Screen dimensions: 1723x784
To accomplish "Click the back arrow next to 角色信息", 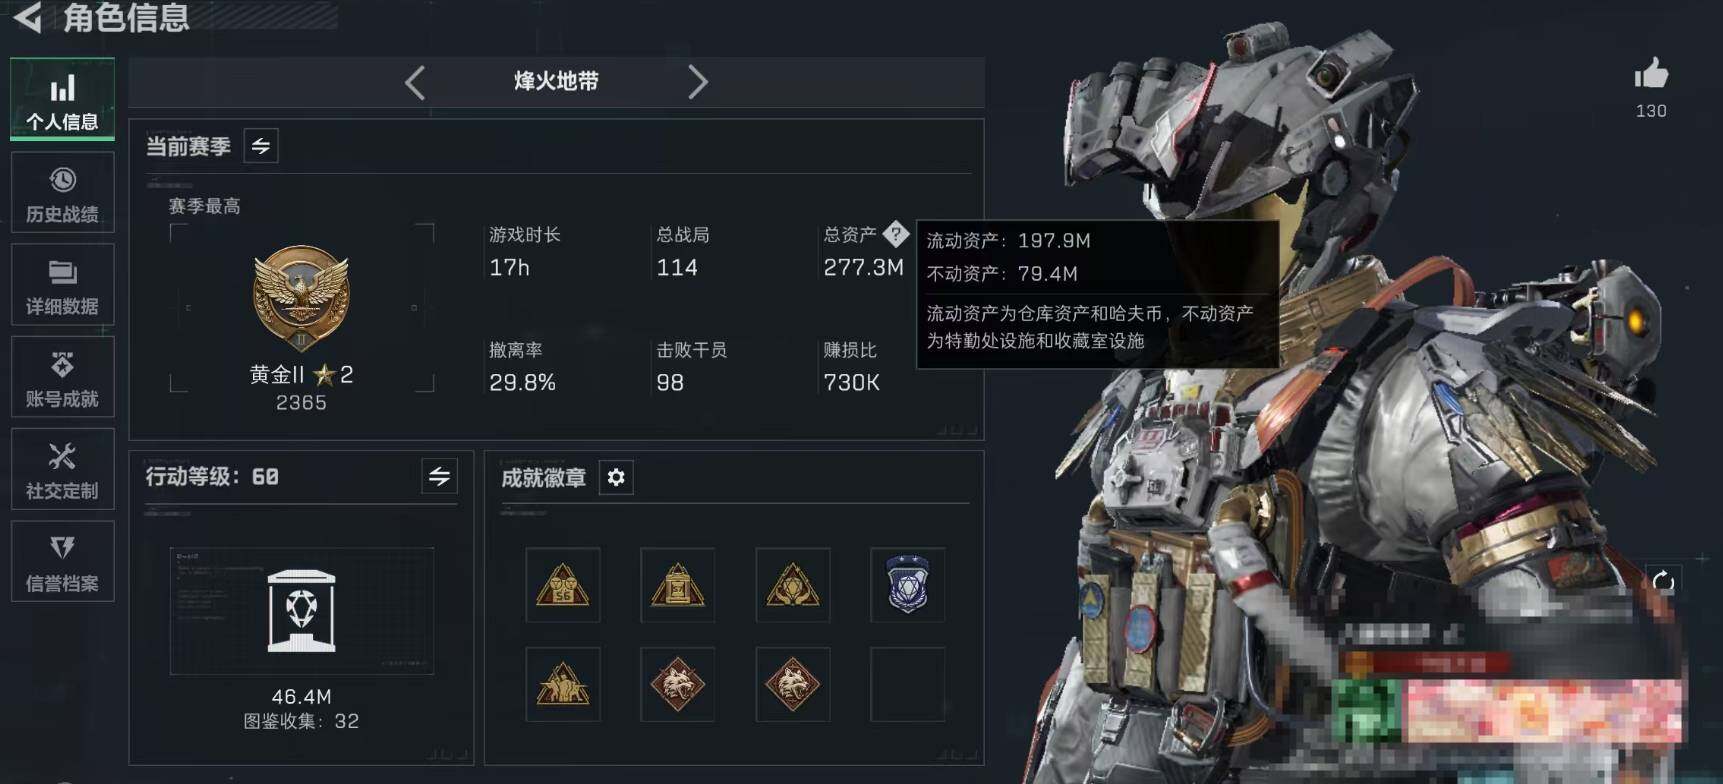I will (27, 17).
